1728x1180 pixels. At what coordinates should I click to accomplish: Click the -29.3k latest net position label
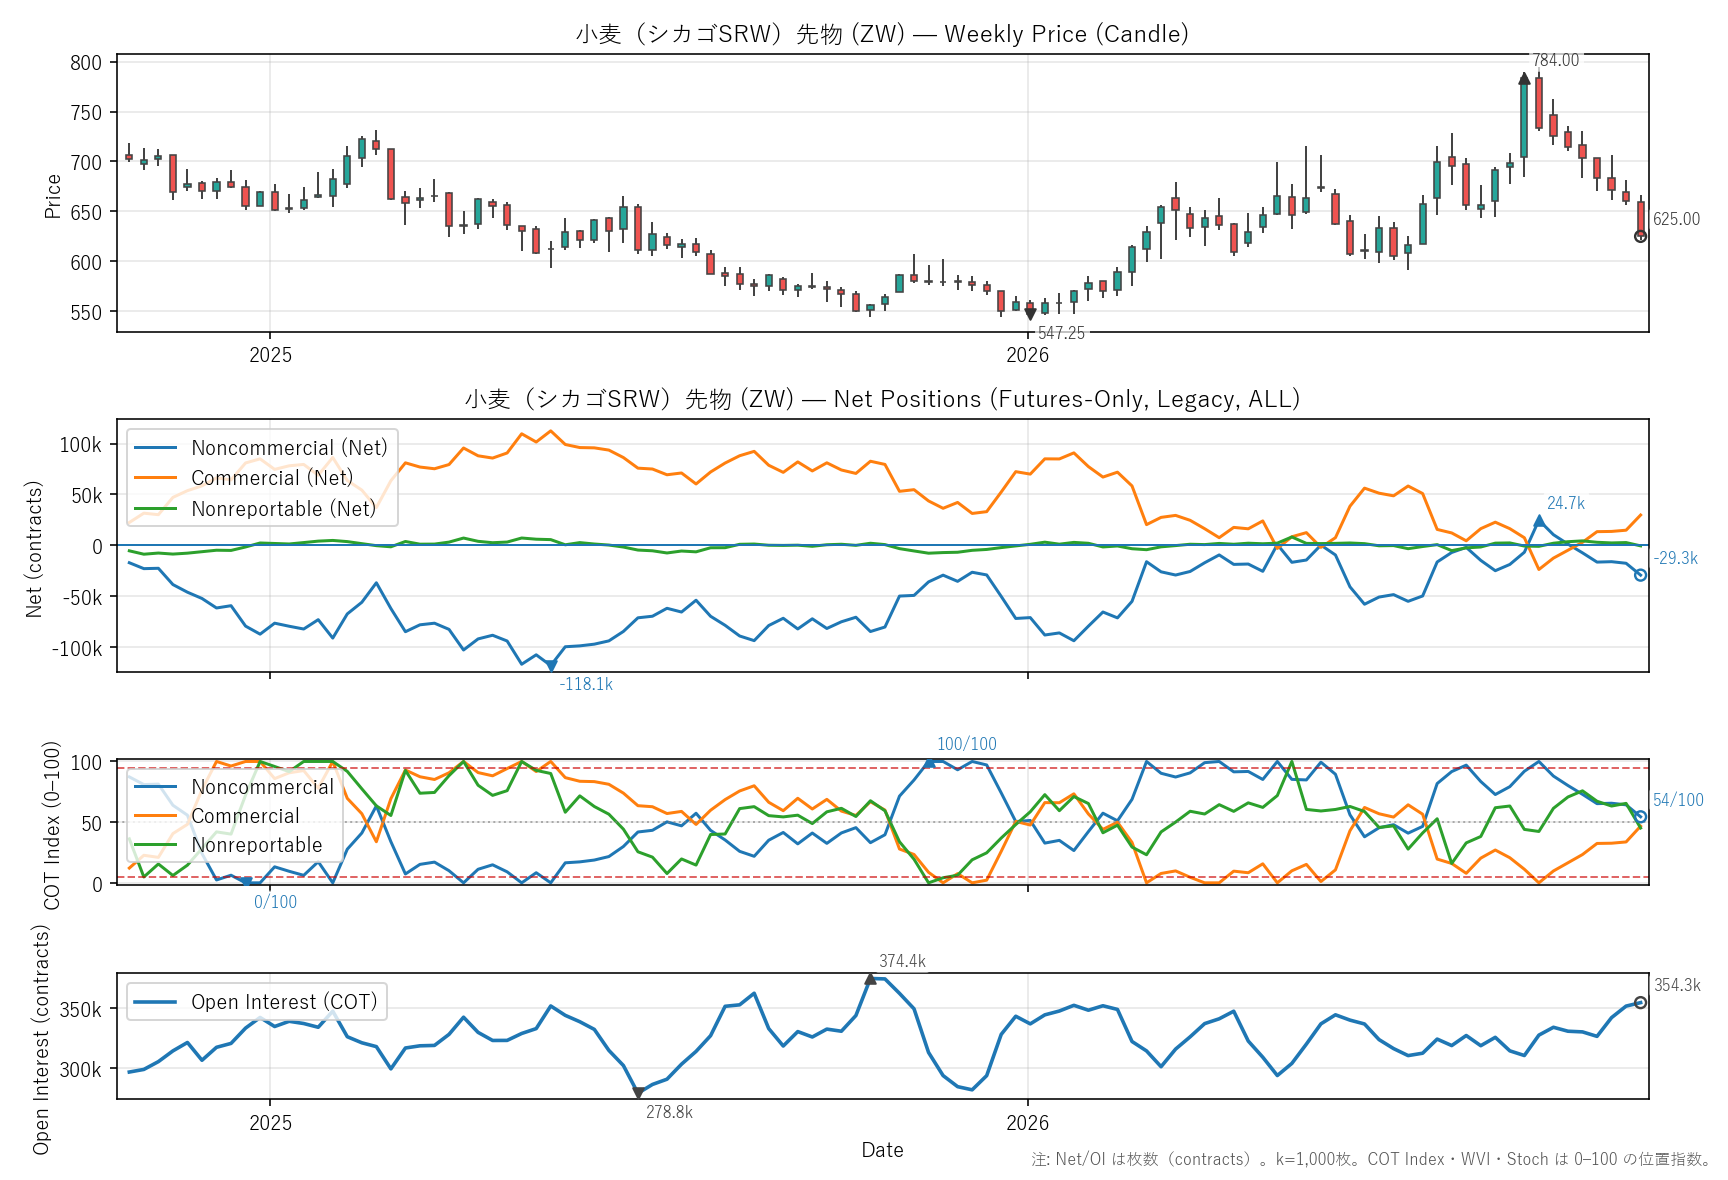(x=1676, y=559)
